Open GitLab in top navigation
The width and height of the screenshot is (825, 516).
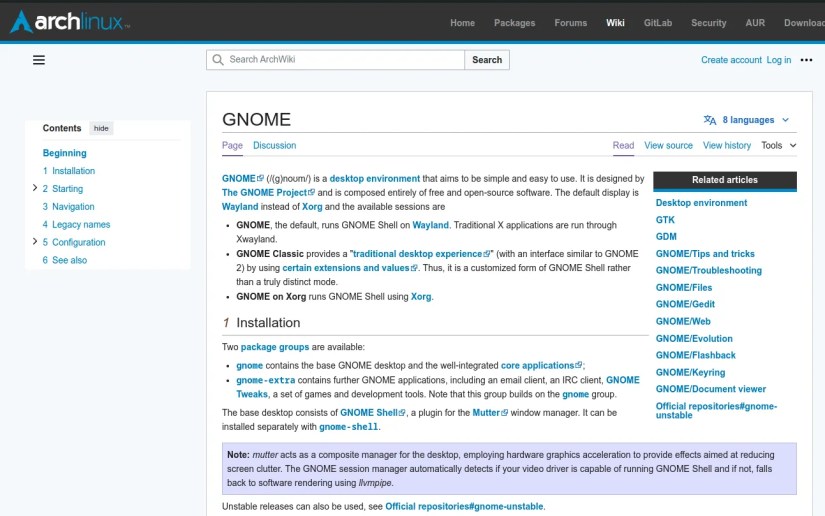pyautogui.click(x=658, y=23)
